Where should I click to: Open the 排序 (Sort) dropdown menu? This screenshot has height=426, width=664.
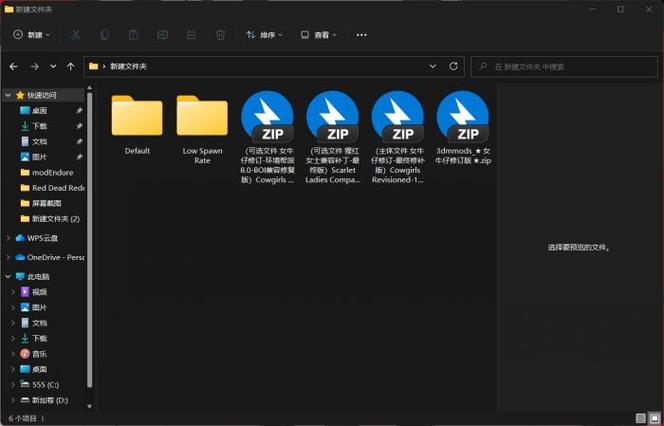pos(264,35)
